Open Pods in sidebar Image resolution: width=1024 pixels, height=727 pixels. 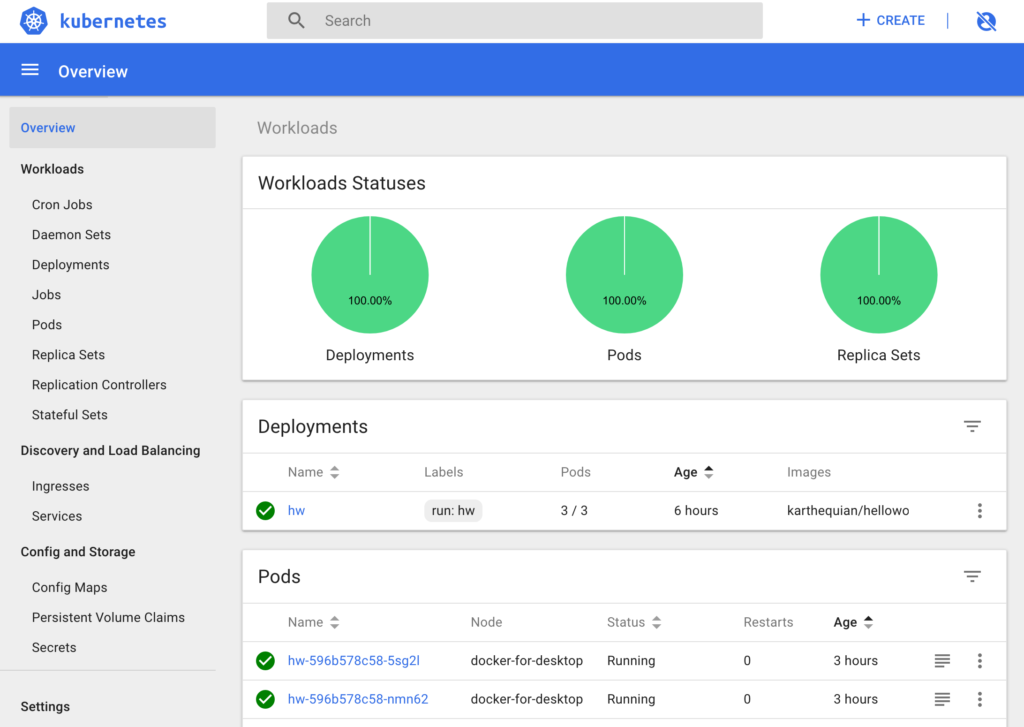click(x=47, y=325)
